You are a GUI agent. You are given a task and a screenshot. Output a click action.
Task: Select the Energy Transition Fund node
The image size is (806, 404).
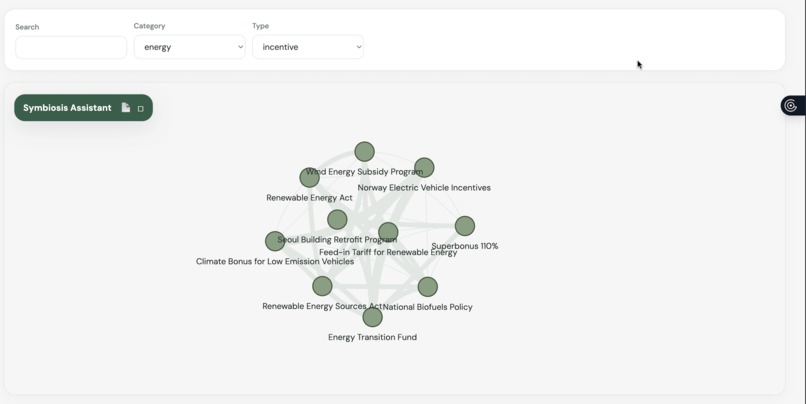373,317
